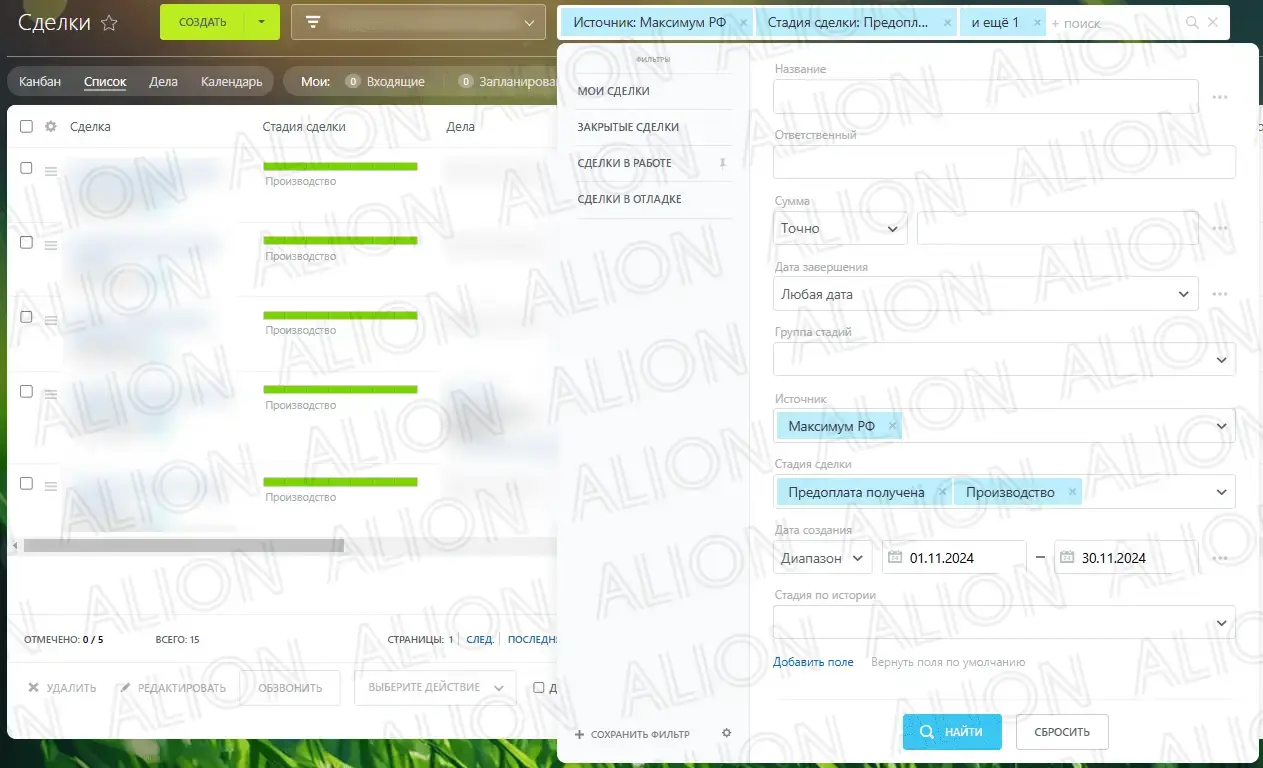Image resolution: width=1263 pixels, height=768 pixels.
Task: Open filter presets settings gear
Action: click(x=727, y=733)
